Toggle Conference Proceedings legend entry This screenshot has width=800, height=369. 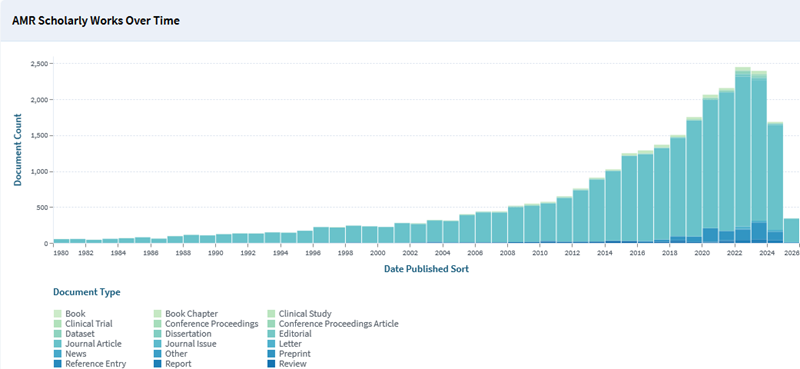pyautogui.click(x=206, y=324)
